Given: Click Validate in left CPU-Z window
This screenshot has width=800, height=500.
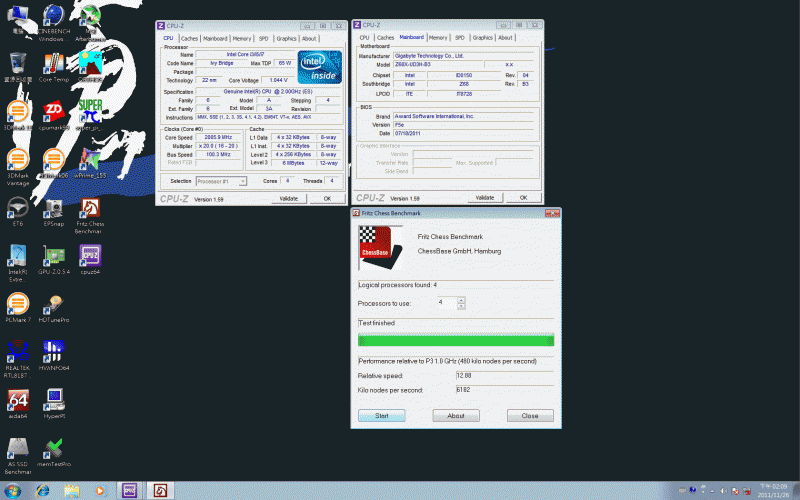Looking at the screenshot, I should click(x=289, y=198).
